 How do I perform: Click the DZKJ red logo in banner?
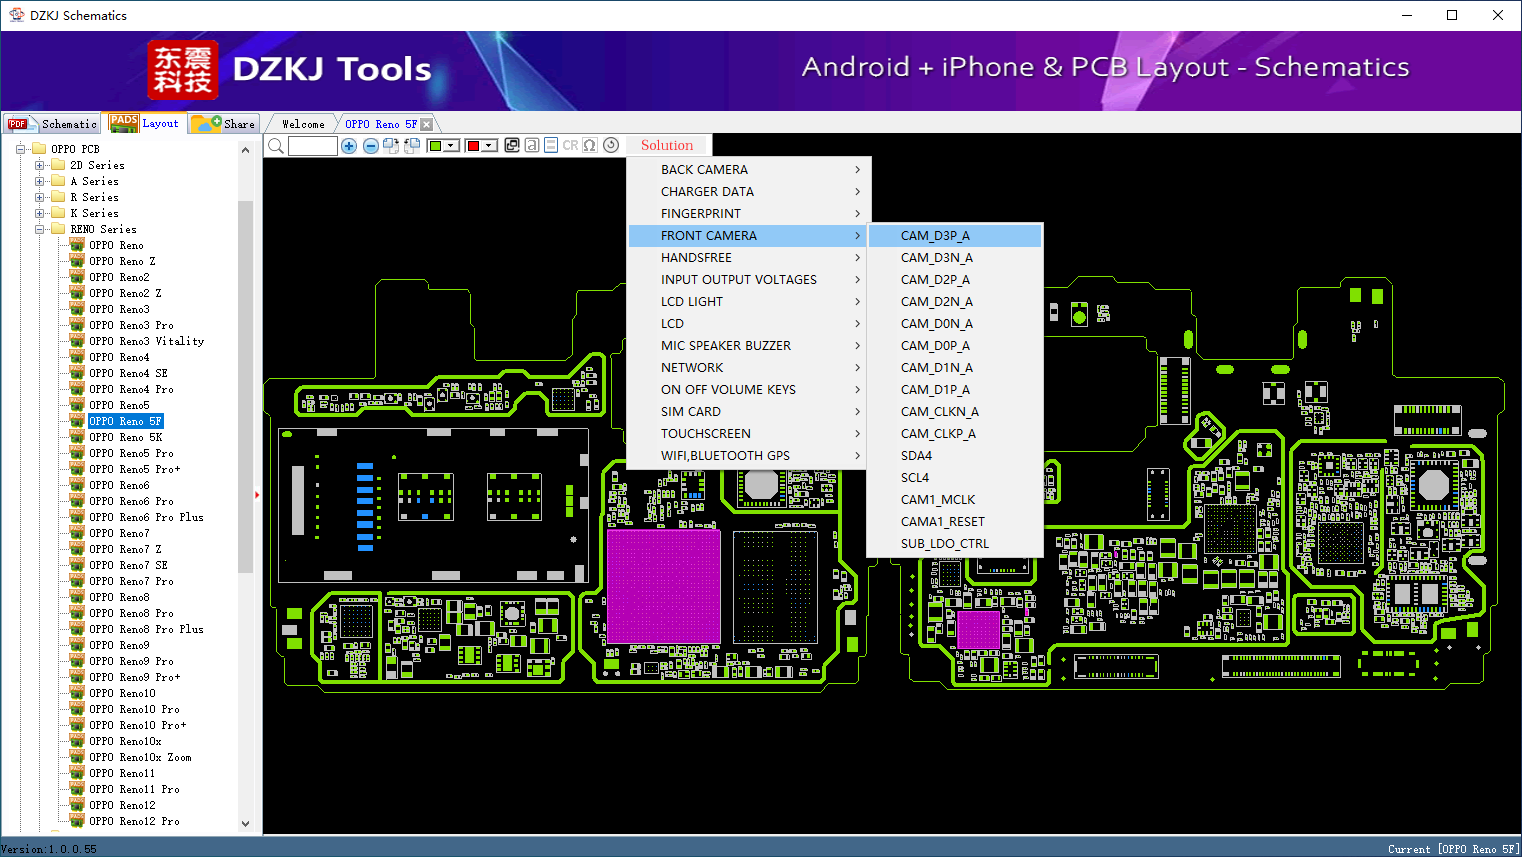point(182,70)
